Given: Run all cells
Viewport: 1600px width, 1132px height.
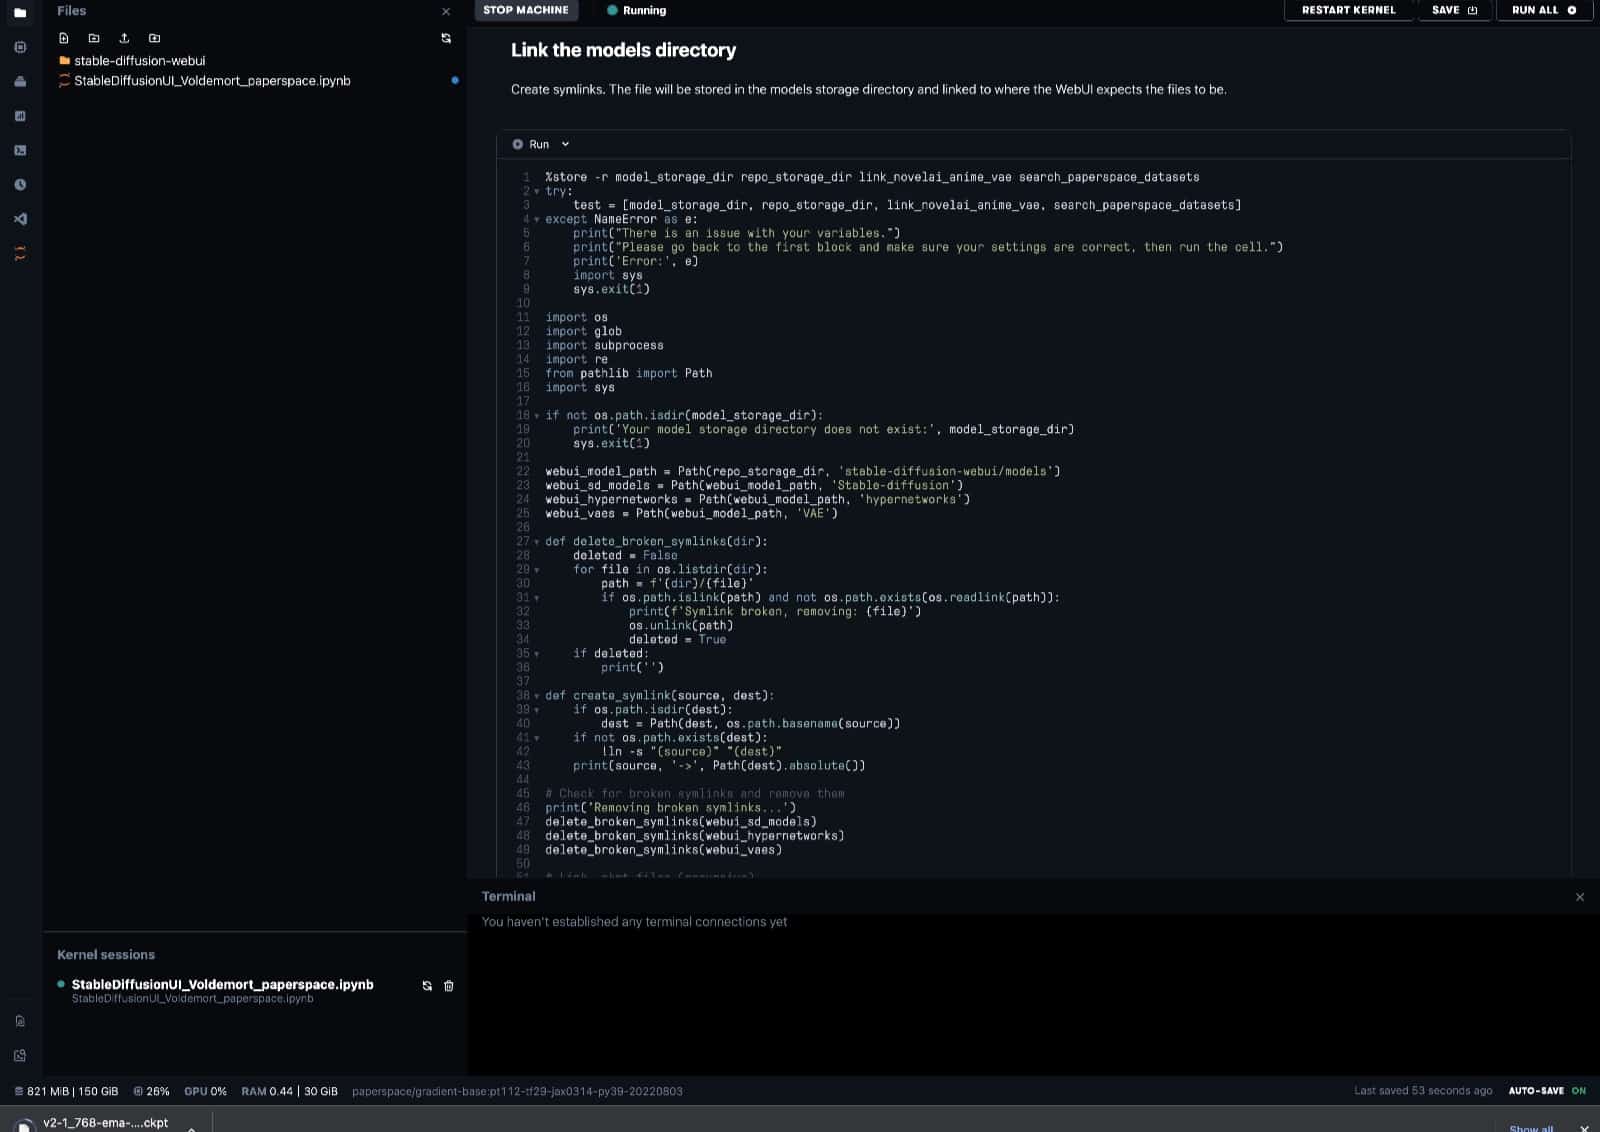Looking at the screenshot, I should pyautogui.click(x=1544, y=10).
